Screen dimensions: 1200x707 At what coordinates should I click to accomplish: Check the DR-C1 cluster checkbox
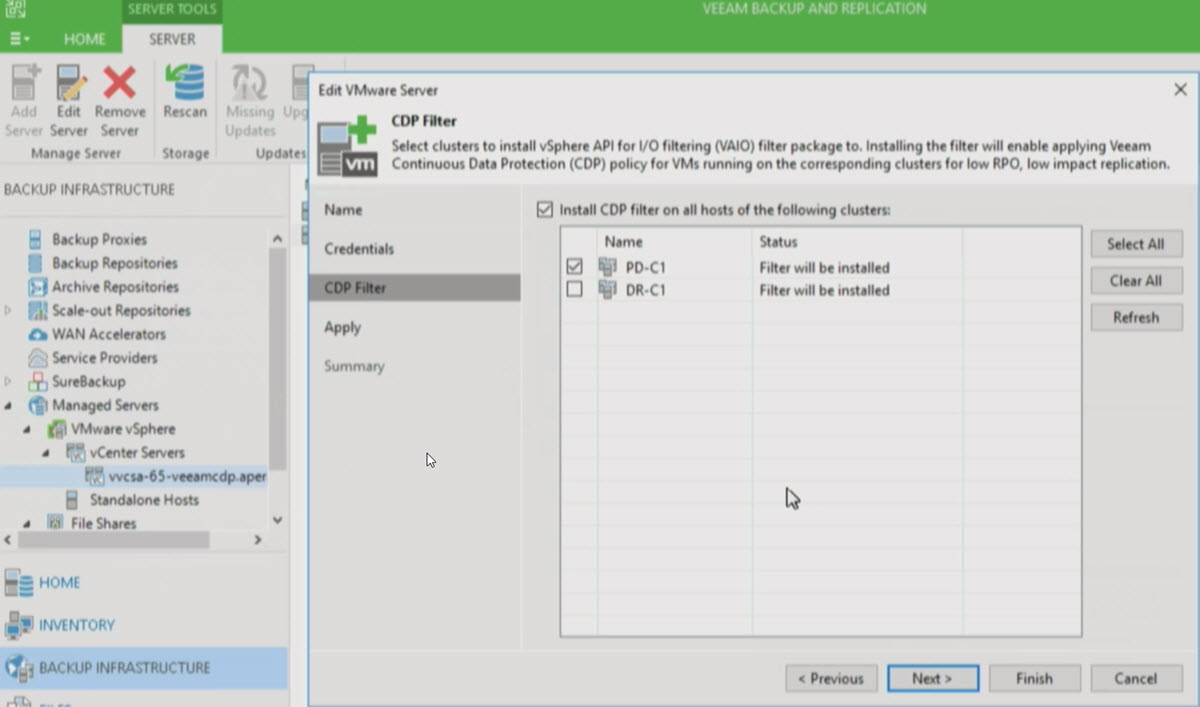[x=574, y=290]
